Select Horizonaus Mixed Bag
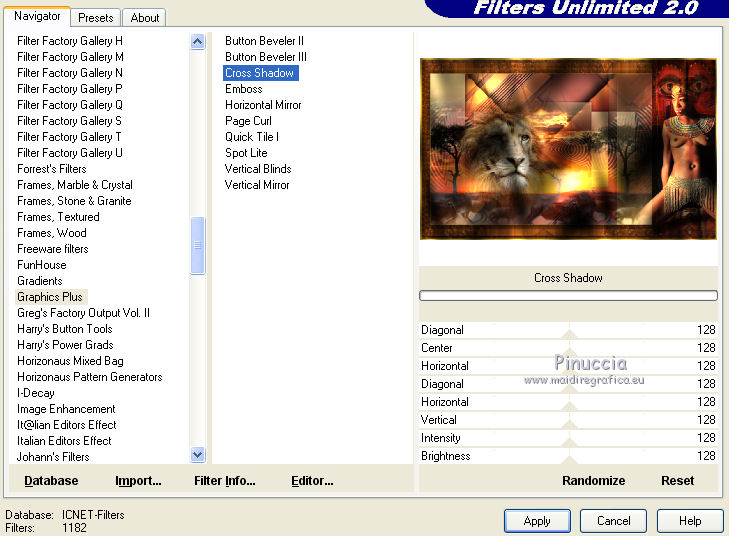The width and height of the screenshot is (729, 536). pyautogui.click(x=70, y=361)
